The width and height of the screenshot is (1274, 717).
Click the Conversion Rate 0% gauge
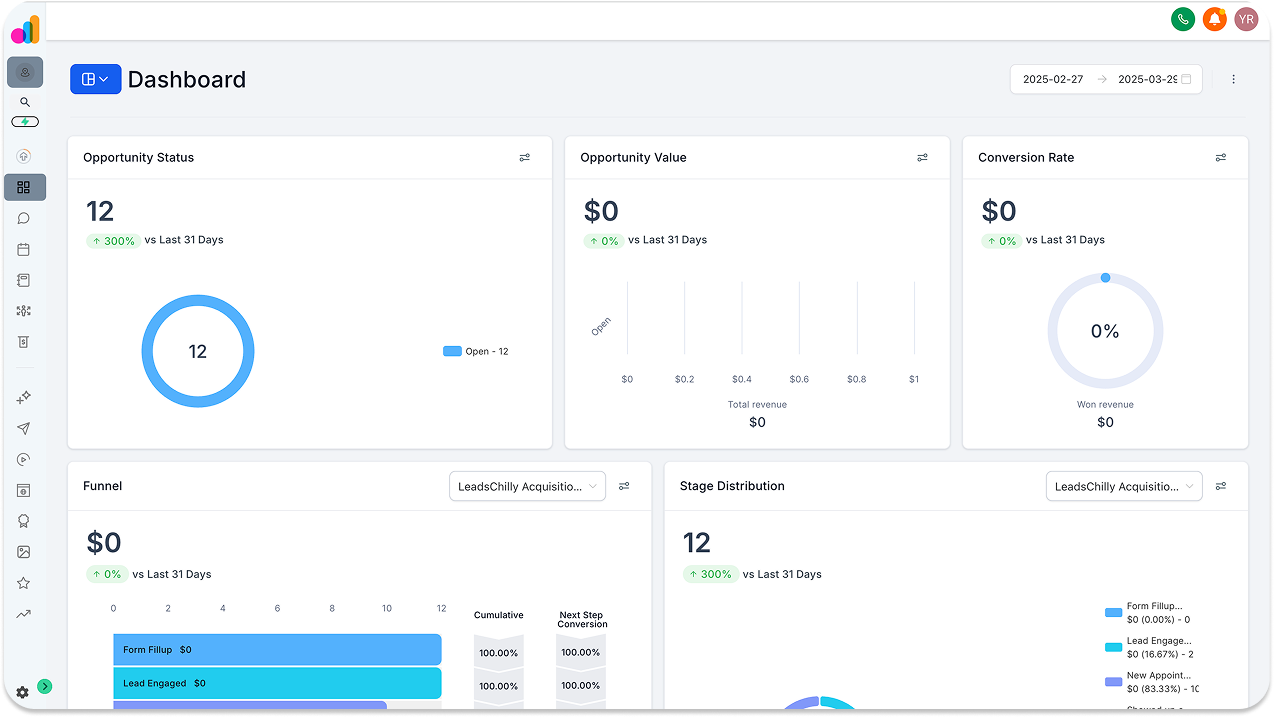[1105, 331]
